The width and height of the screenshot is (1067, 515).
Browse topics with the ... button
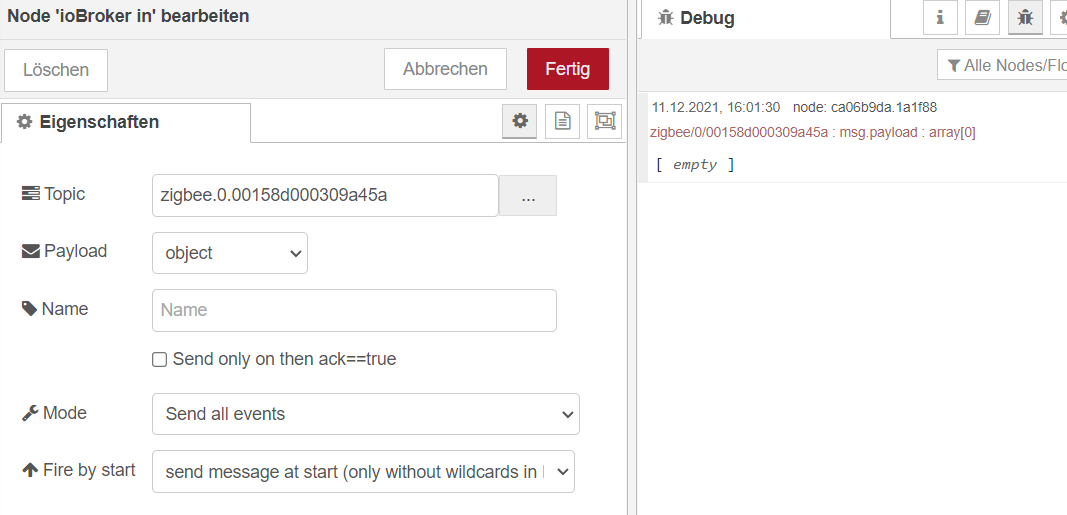click(528, 196)
